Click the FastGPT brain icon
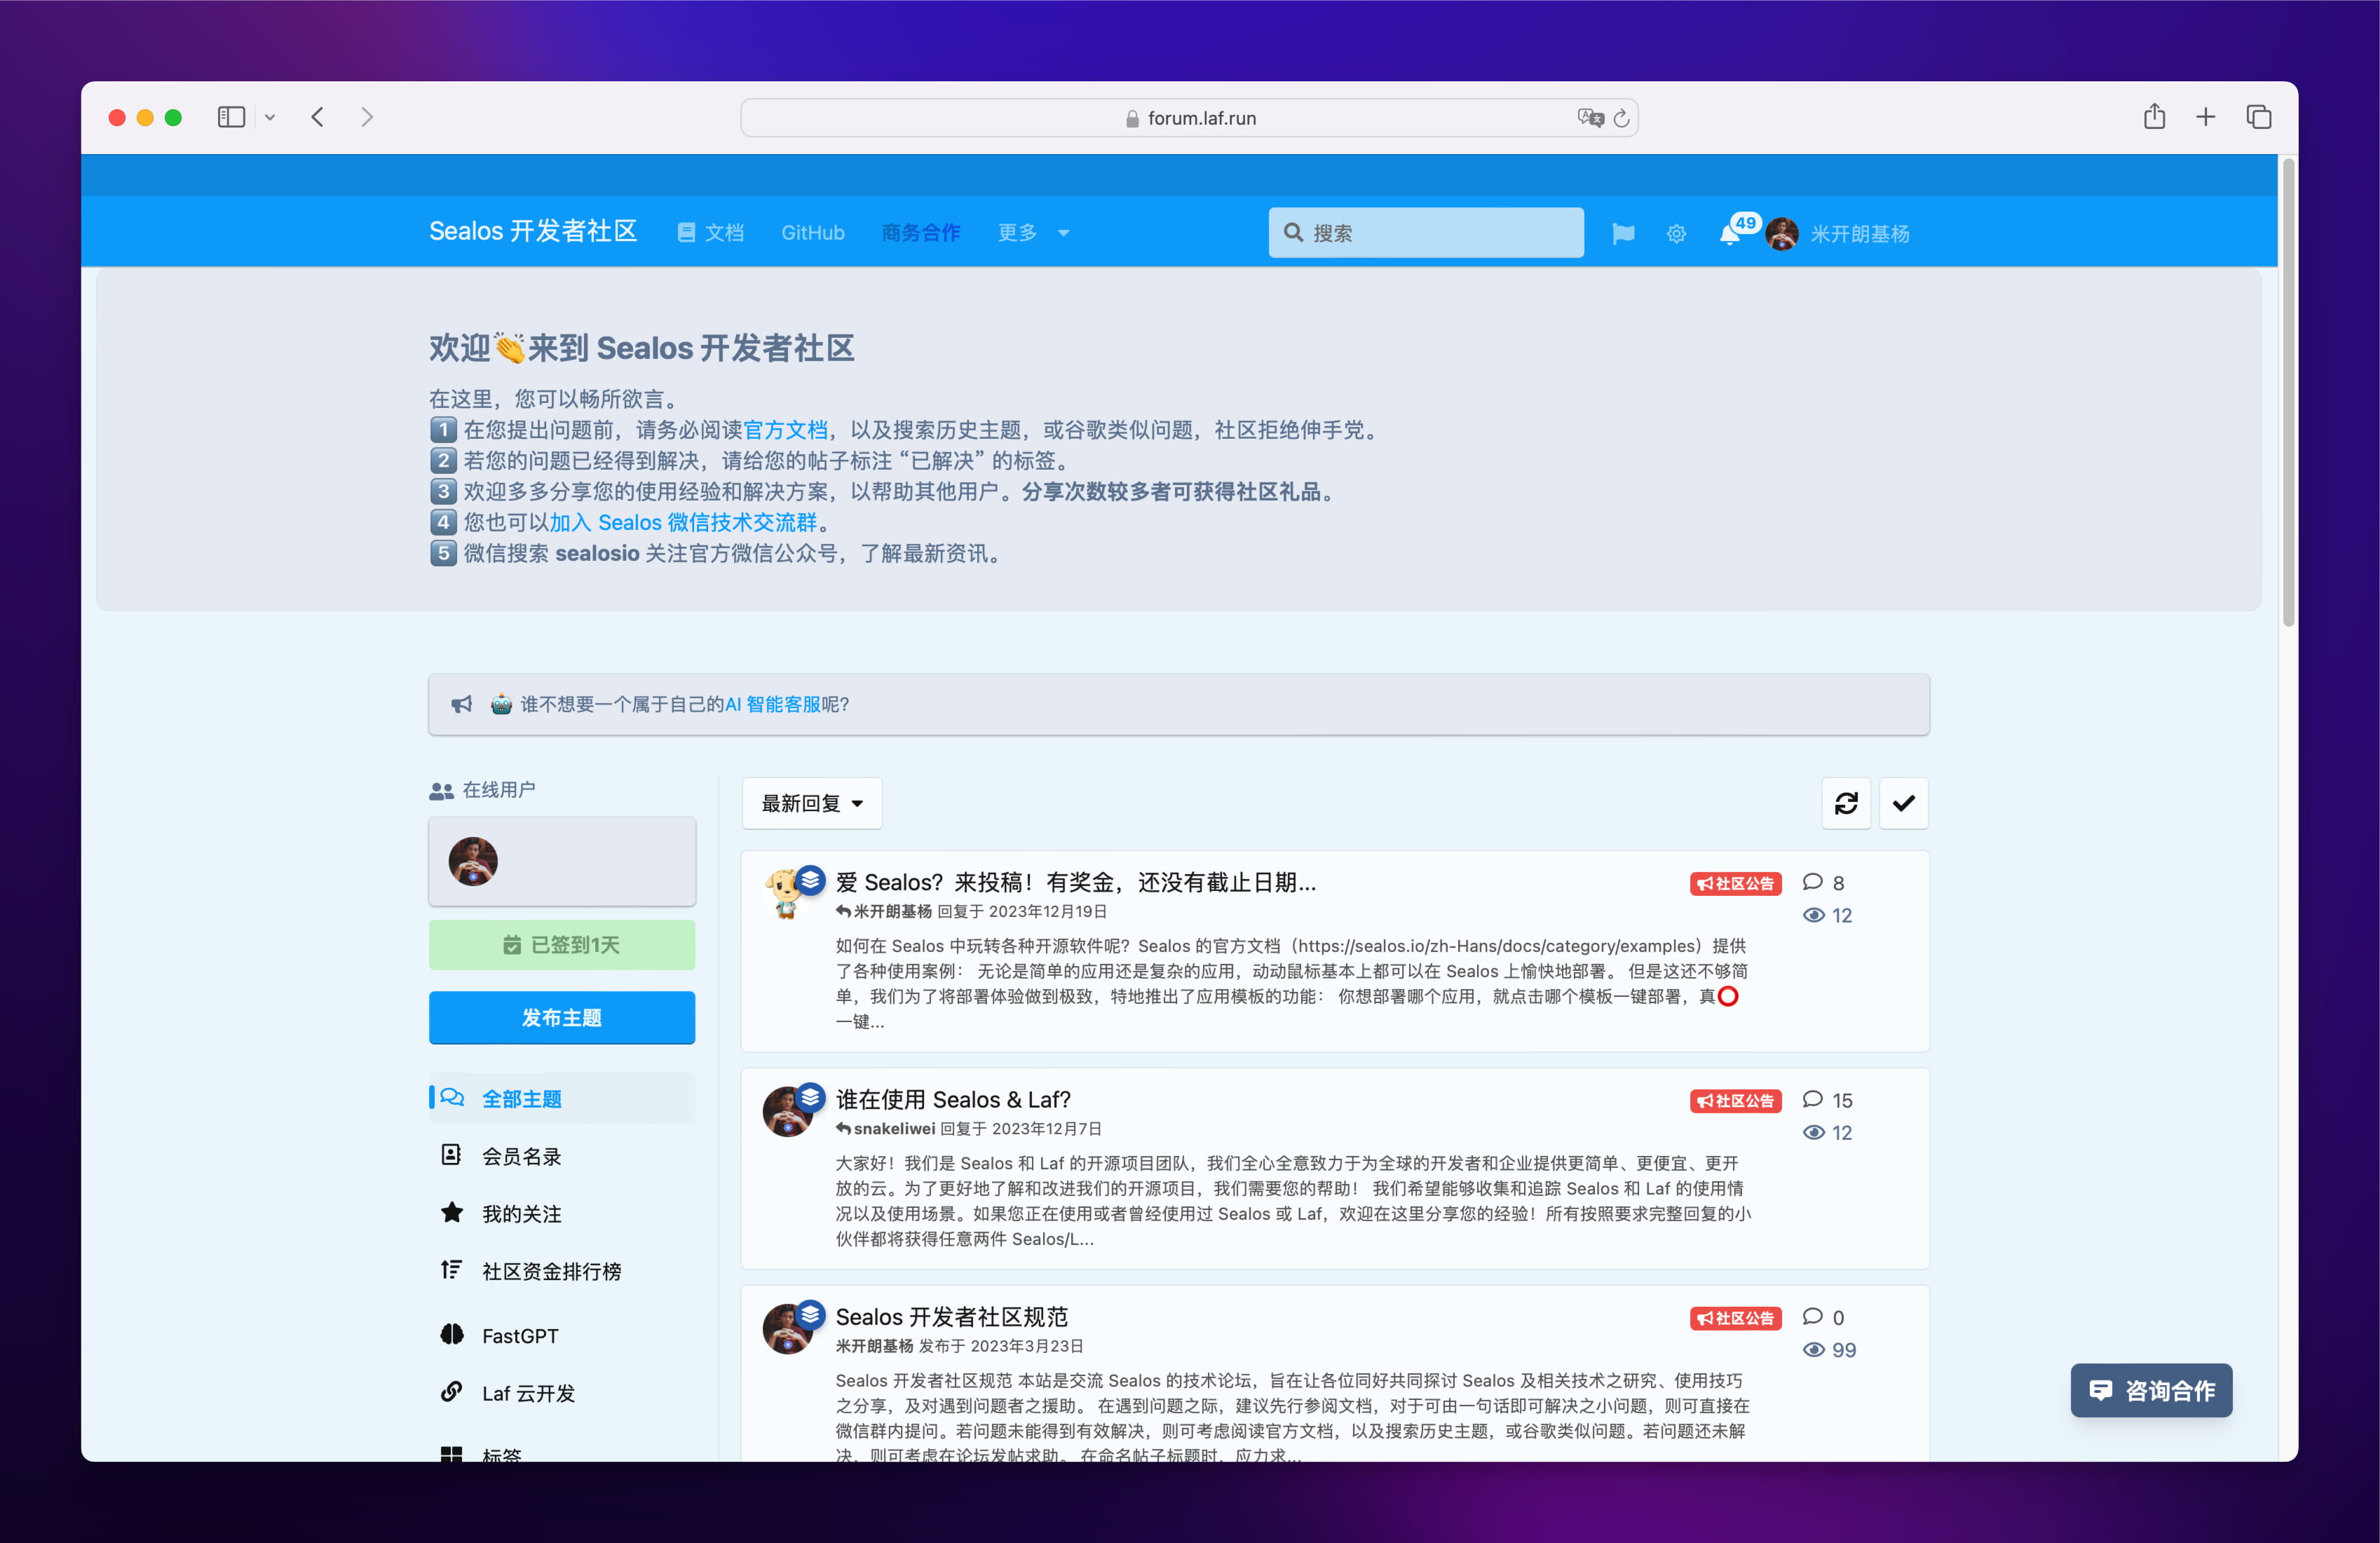 click(x=452, y=1334)
